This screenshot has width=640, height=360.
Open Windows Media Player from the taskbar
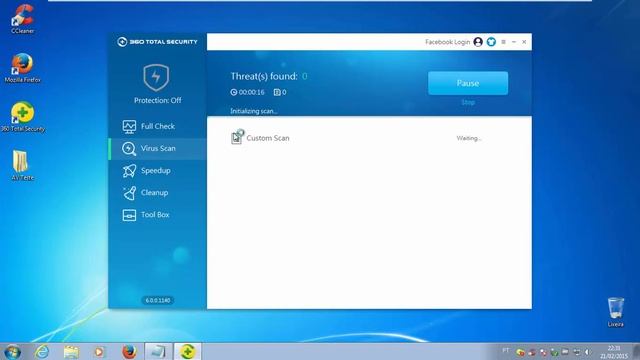[x=99, y=351]
